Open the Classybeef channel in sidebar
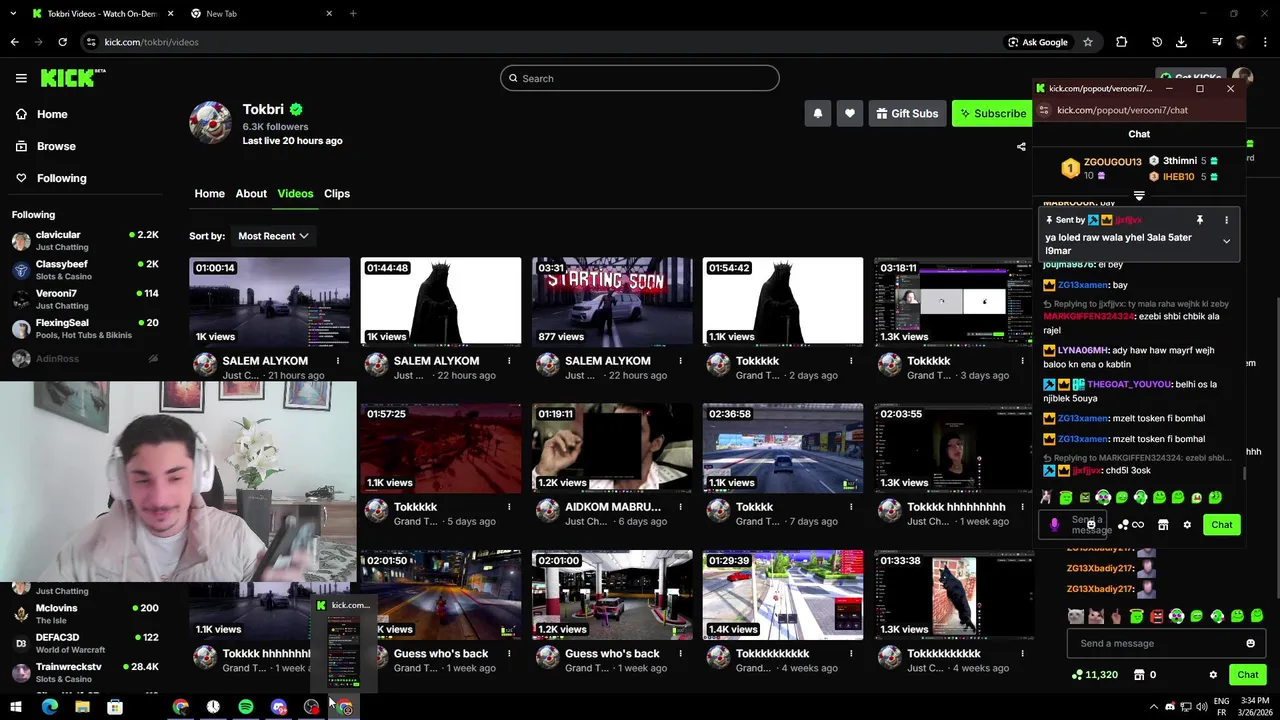 (85, 269)
